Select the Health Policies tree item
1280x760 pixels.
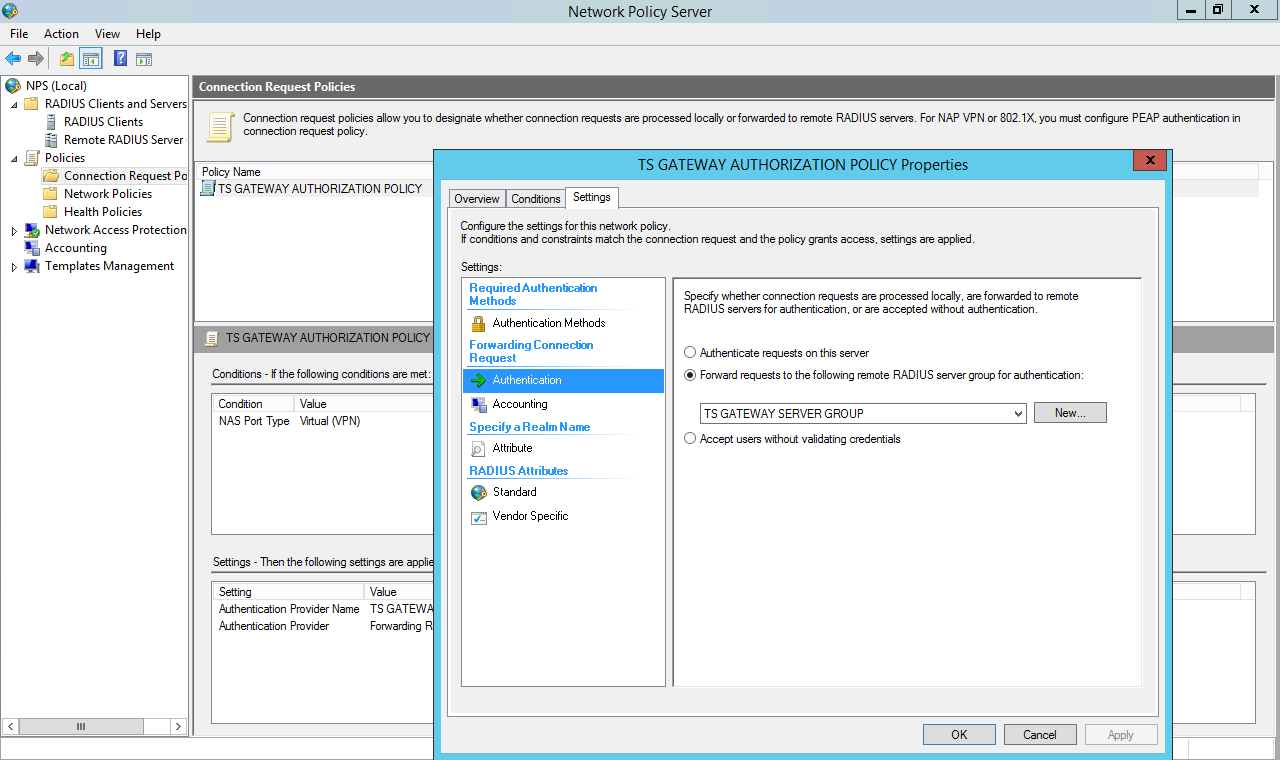click(103, 212)
